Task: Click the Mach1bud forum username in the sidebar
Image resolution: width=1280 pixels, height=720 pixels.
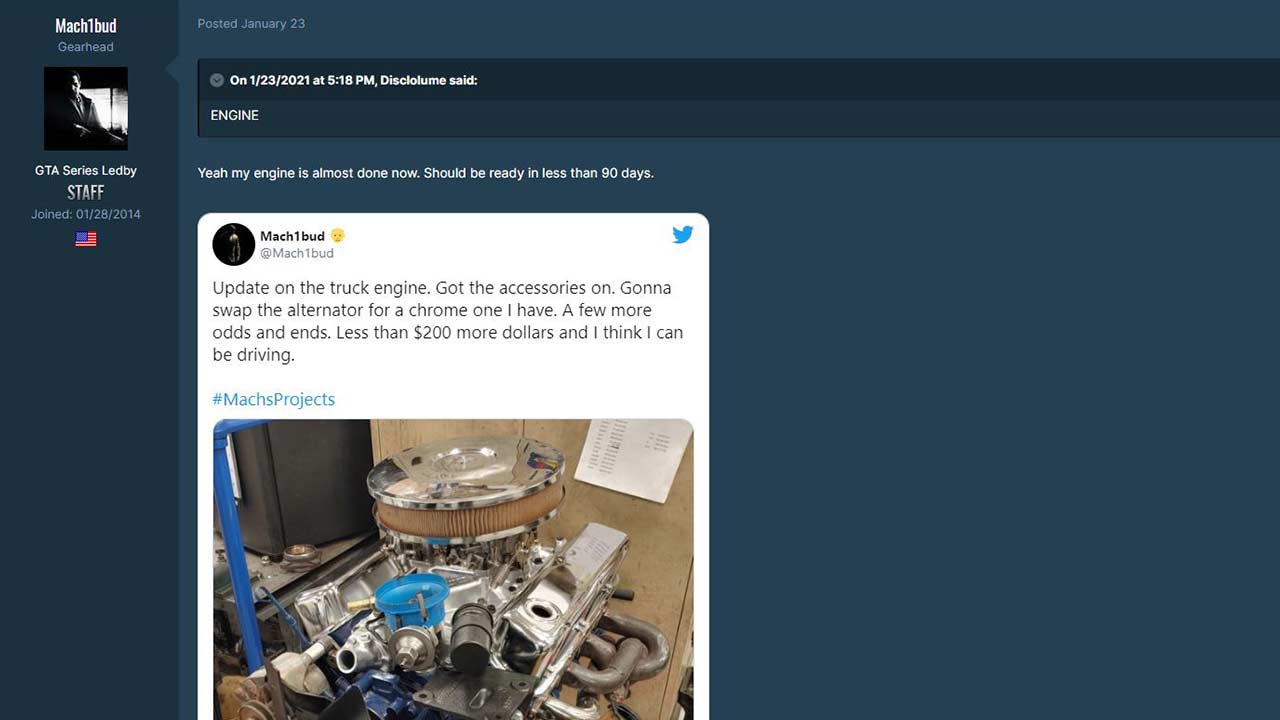Action: click(x=86, y=26)
